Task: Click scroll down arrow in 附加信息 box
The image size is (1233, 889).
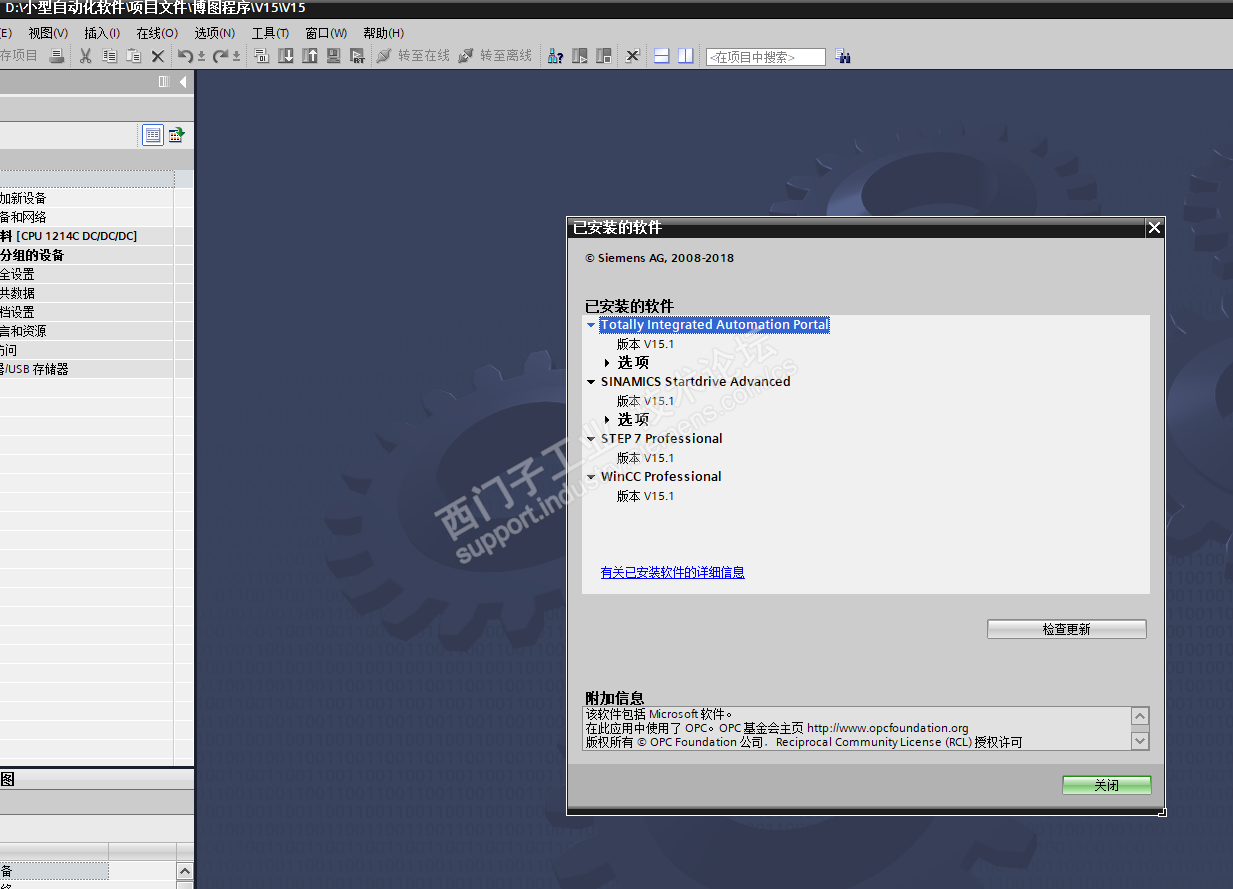Action: pos(1140,741)
